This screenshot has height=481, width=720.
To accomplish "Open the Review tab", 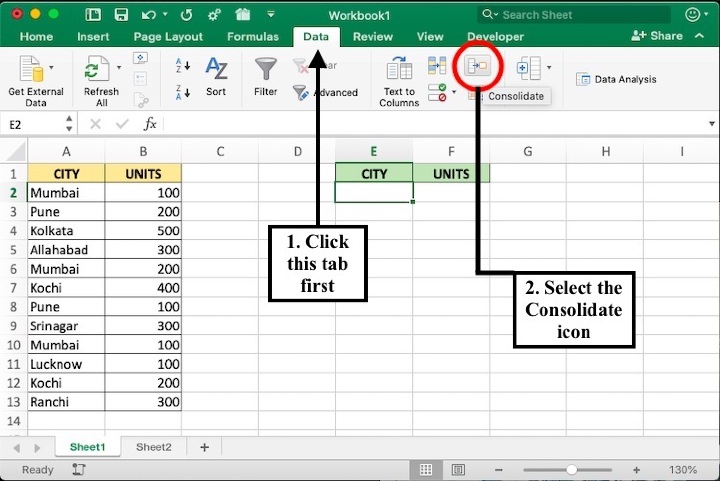I will point(372,36).
